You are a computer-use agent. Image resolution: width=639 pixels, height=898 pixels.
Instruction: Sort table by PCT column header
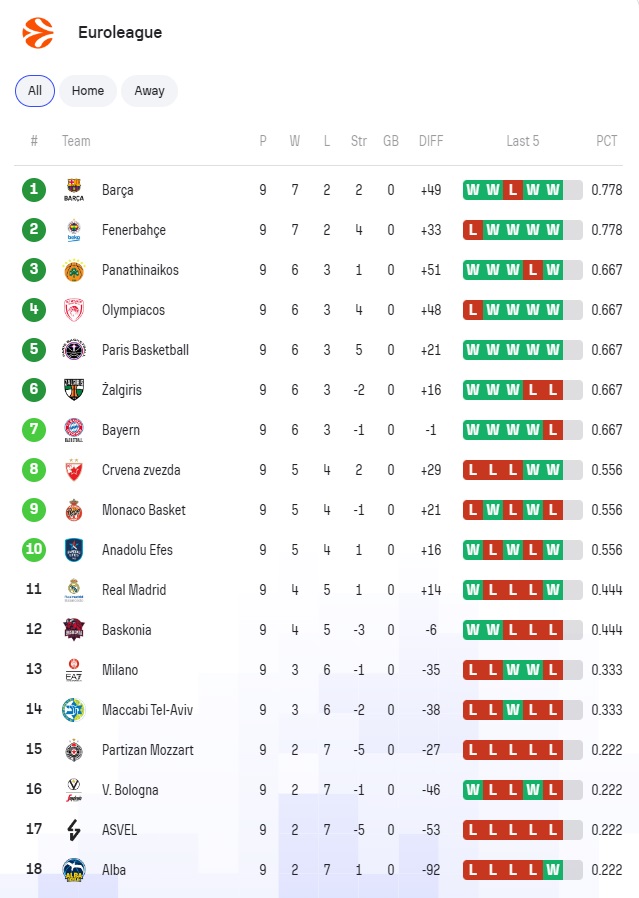click(606, 141)
